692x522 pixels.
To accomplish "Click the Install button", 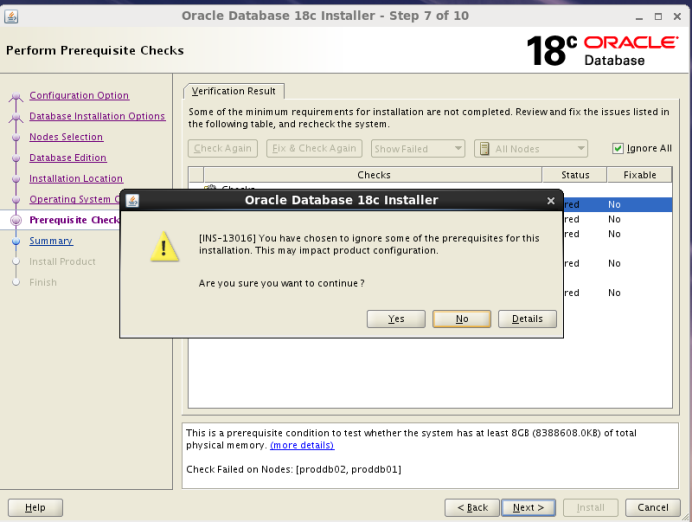I will click(590, 507).
